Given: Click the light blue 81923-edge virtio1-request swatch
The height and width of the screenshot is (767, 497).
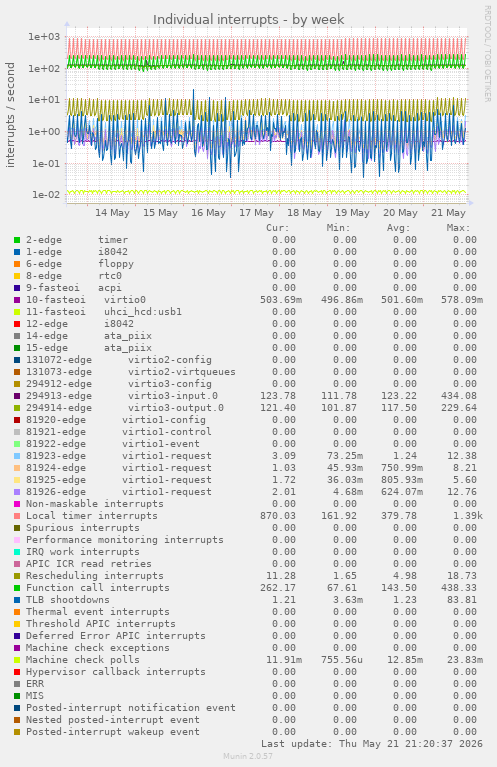Looking at the screenshot, I should [x=17, y=456].
